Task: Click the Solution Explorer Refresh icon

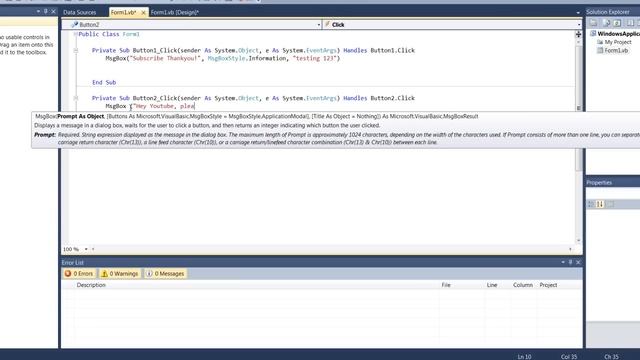Action: point(617,23)
